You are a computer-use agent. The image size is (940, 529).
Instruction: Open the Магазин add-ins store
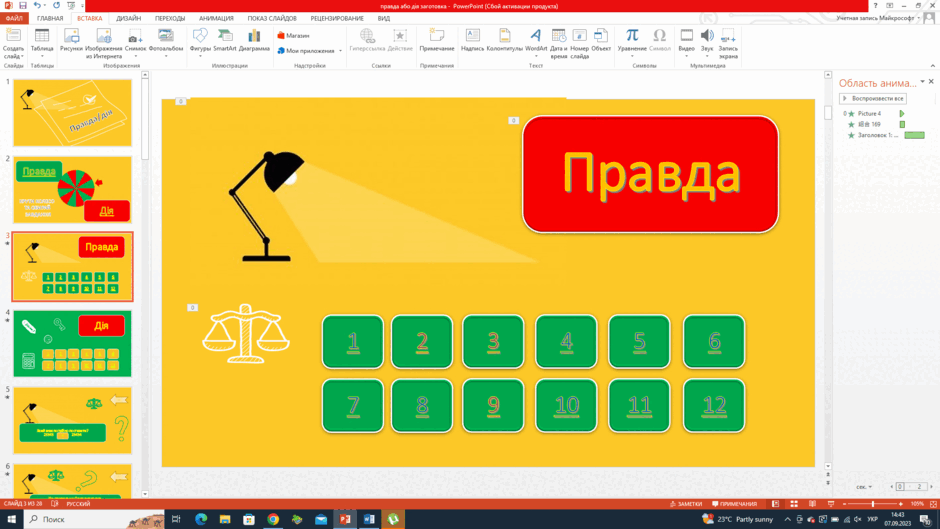pos(294,35)
